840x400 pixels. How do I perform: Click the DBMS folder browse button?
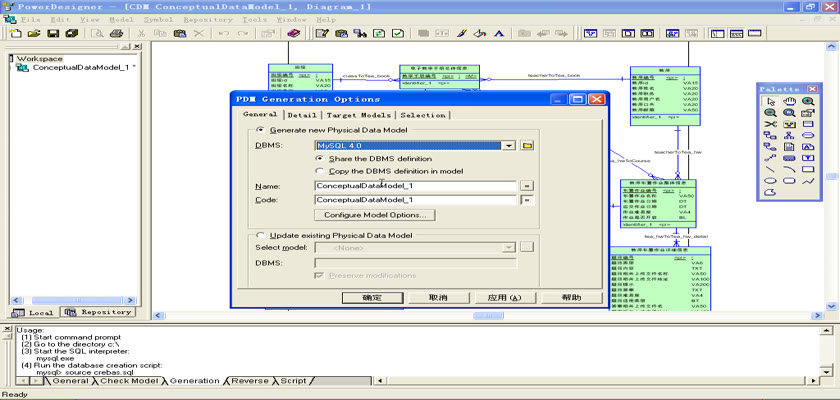pos(527,146)
